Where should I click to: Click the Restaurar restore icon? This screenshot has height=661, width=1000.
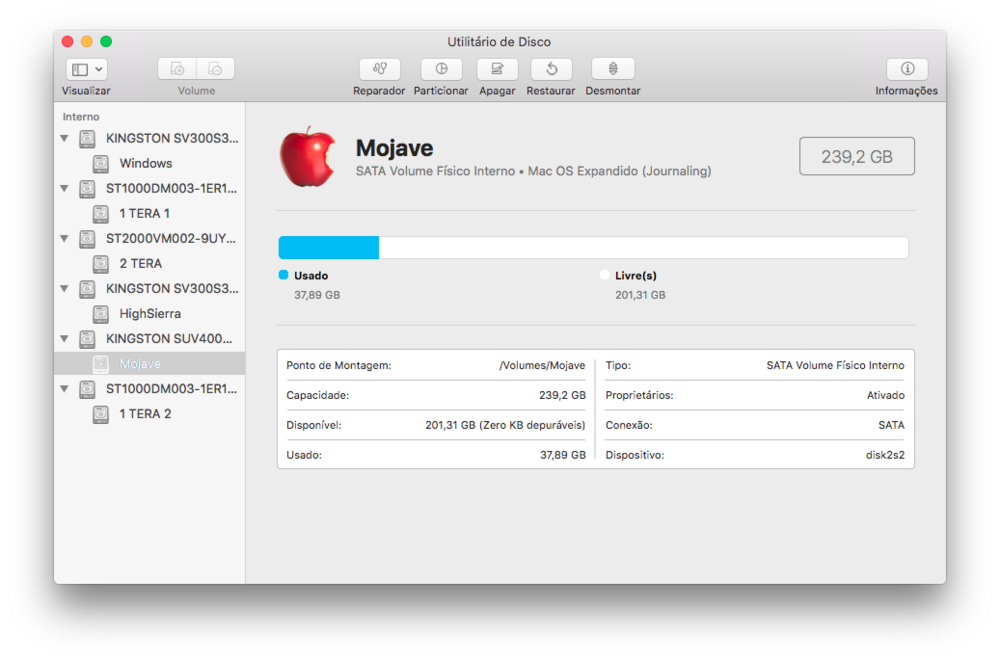coord(551,69)
